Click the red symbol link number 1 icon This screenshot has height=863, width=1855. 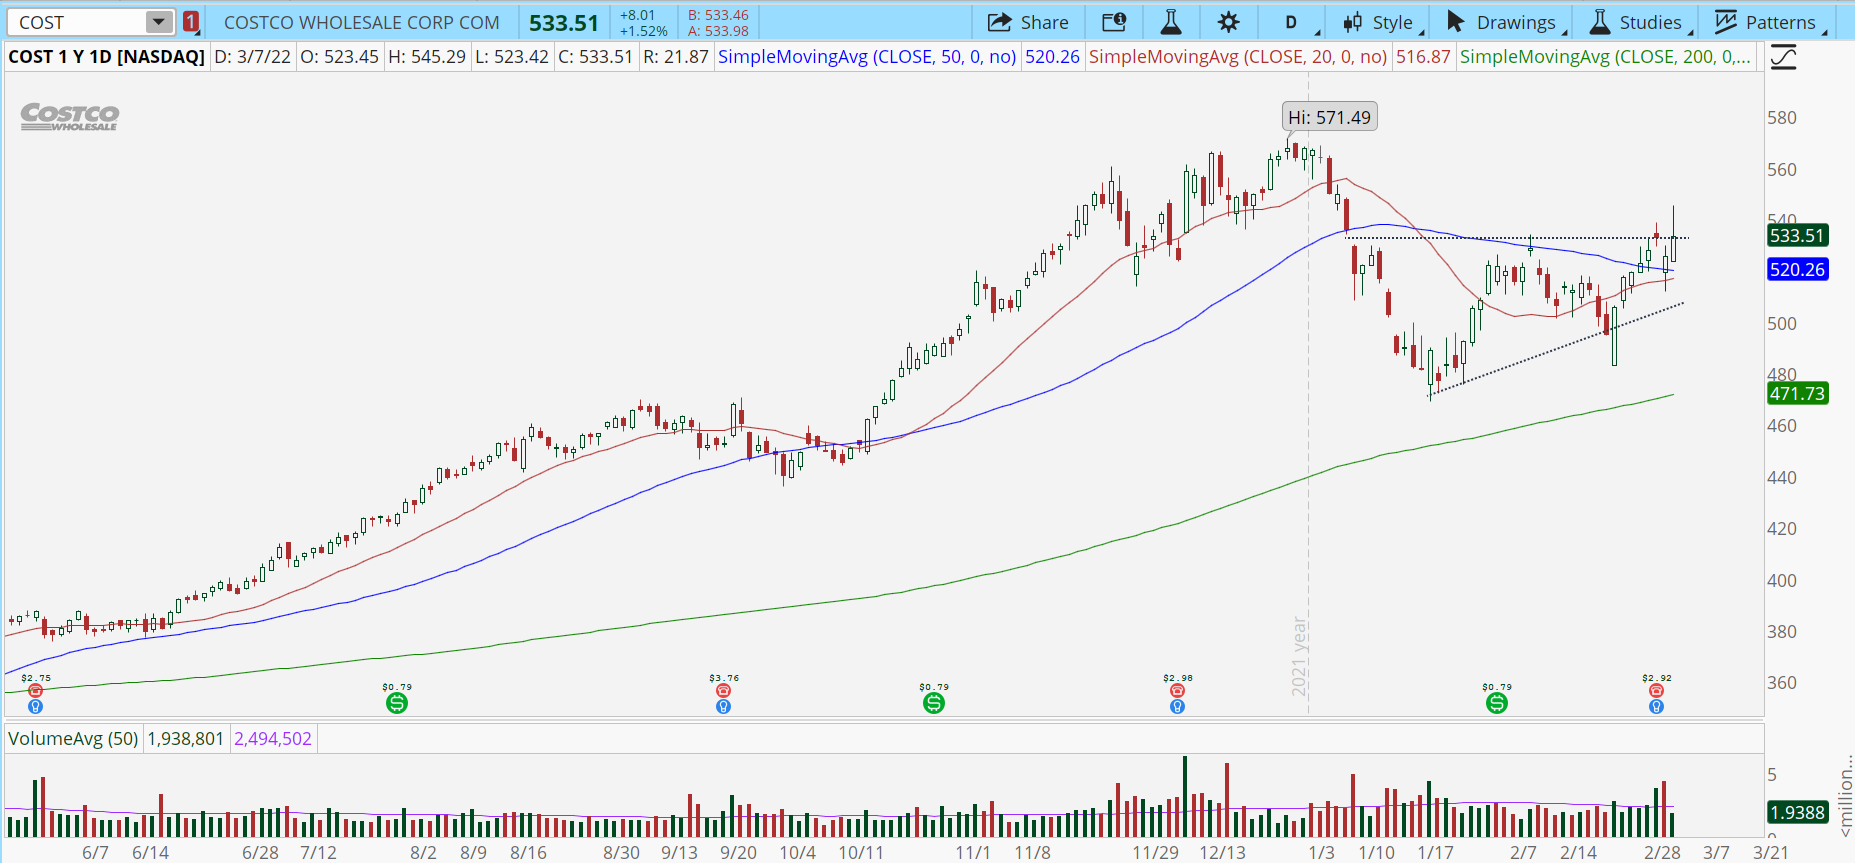point(191,22)
